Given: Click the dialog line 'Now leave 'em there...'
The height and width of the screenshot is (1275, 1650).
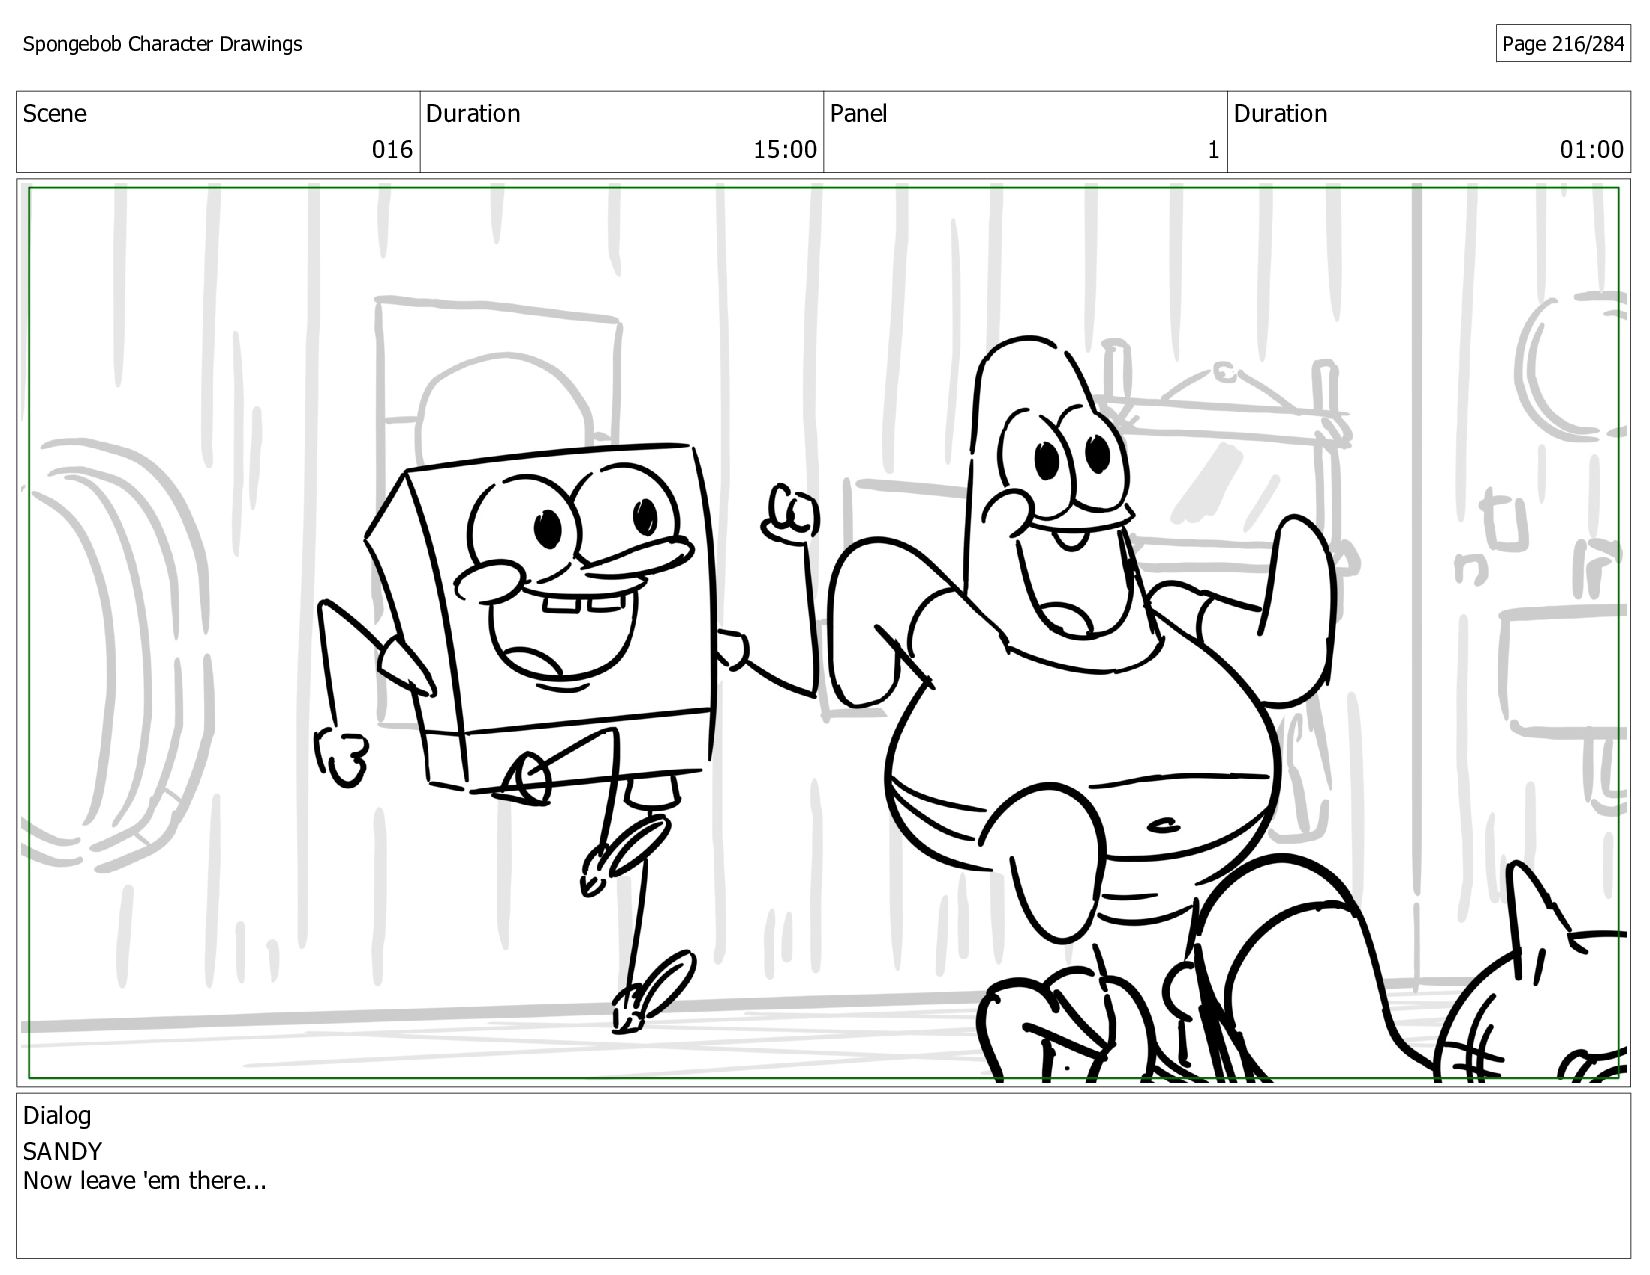Looking at the screenshot, I should coord(145,1181).
